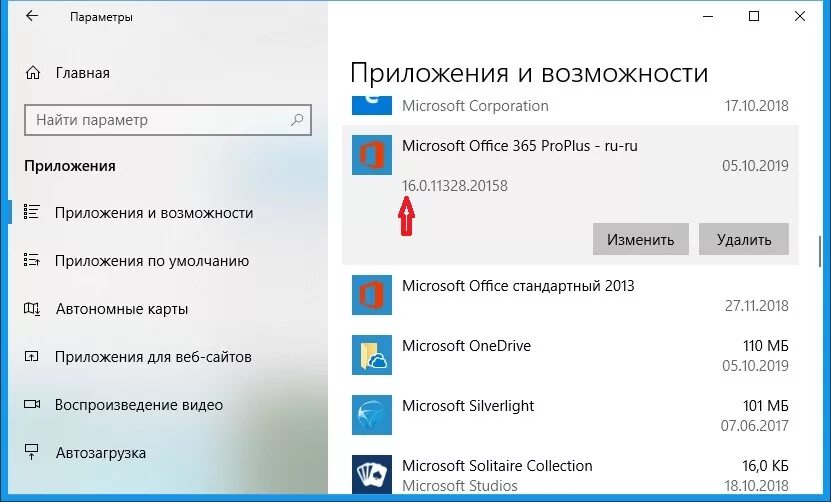The height and width of the screenshot is (502, 831).
Task: Select the Автозагрузка startup icon
Action: click(32, 452)
